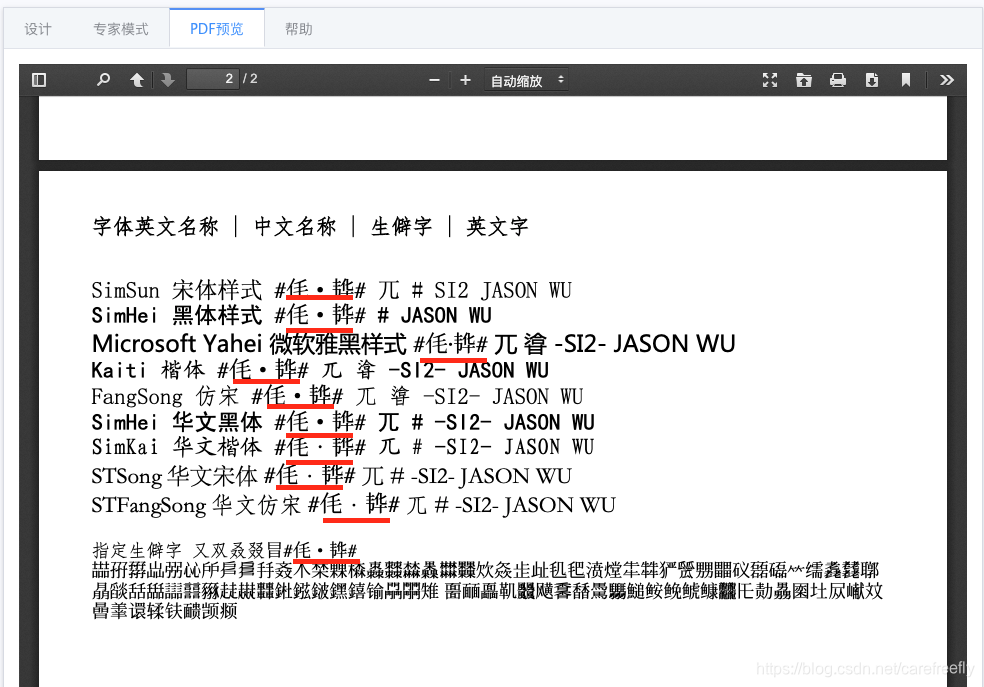984x687 pixels.
Task: Click the text SimHei 华文黑体
Action: pos(176,422)
